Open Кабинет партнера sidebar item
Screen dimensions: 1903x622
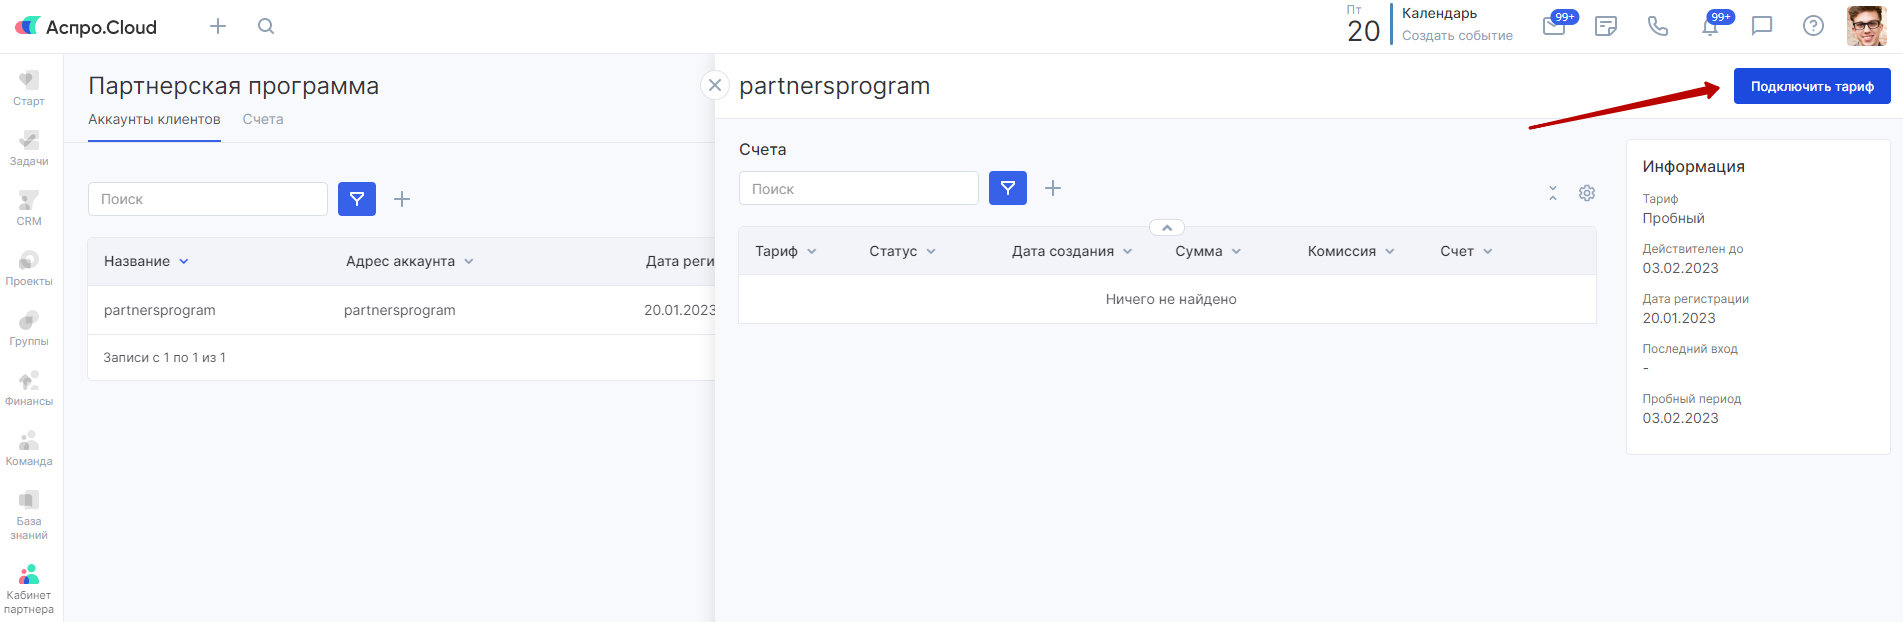pos(29,589)
